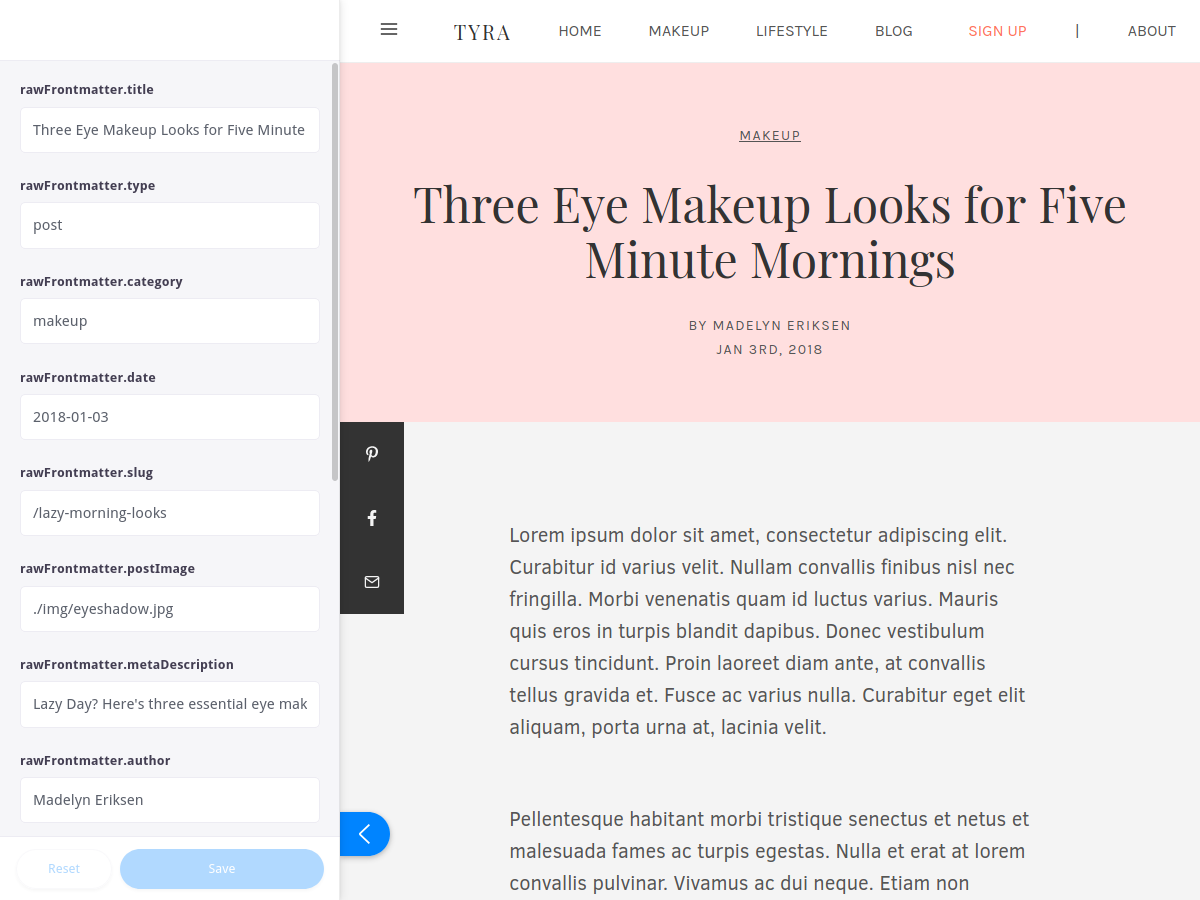This screenshot has height=900, width=1200.
Task: Open the ABOUT nav item
Action: [x=1152, y=31]
